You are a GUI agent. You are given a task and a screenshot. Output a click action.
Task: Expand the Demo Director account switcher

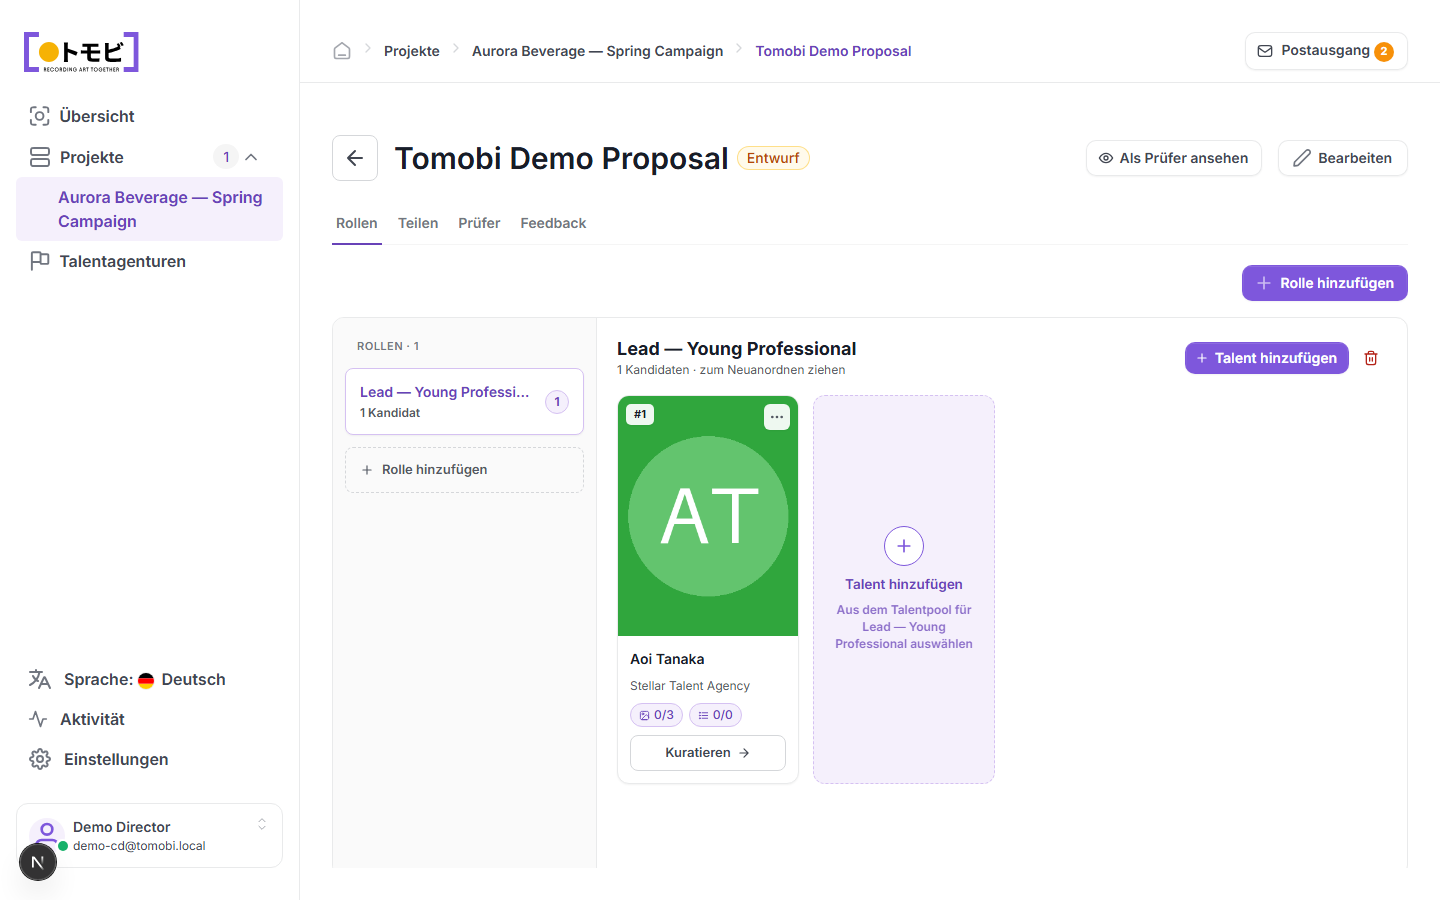(x=262, y=825)
